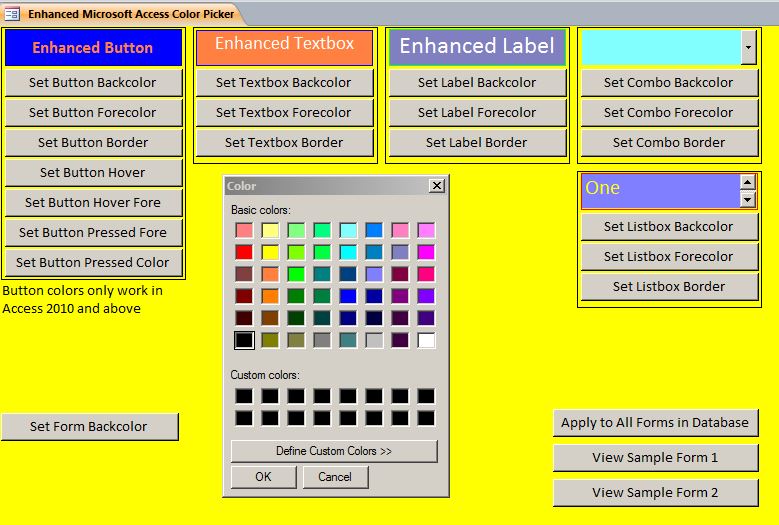The height and width of the screenshot is (525, 779).
Task: Open View Sample Form 2
Action: pyautogui.click(x=656, y=493)
